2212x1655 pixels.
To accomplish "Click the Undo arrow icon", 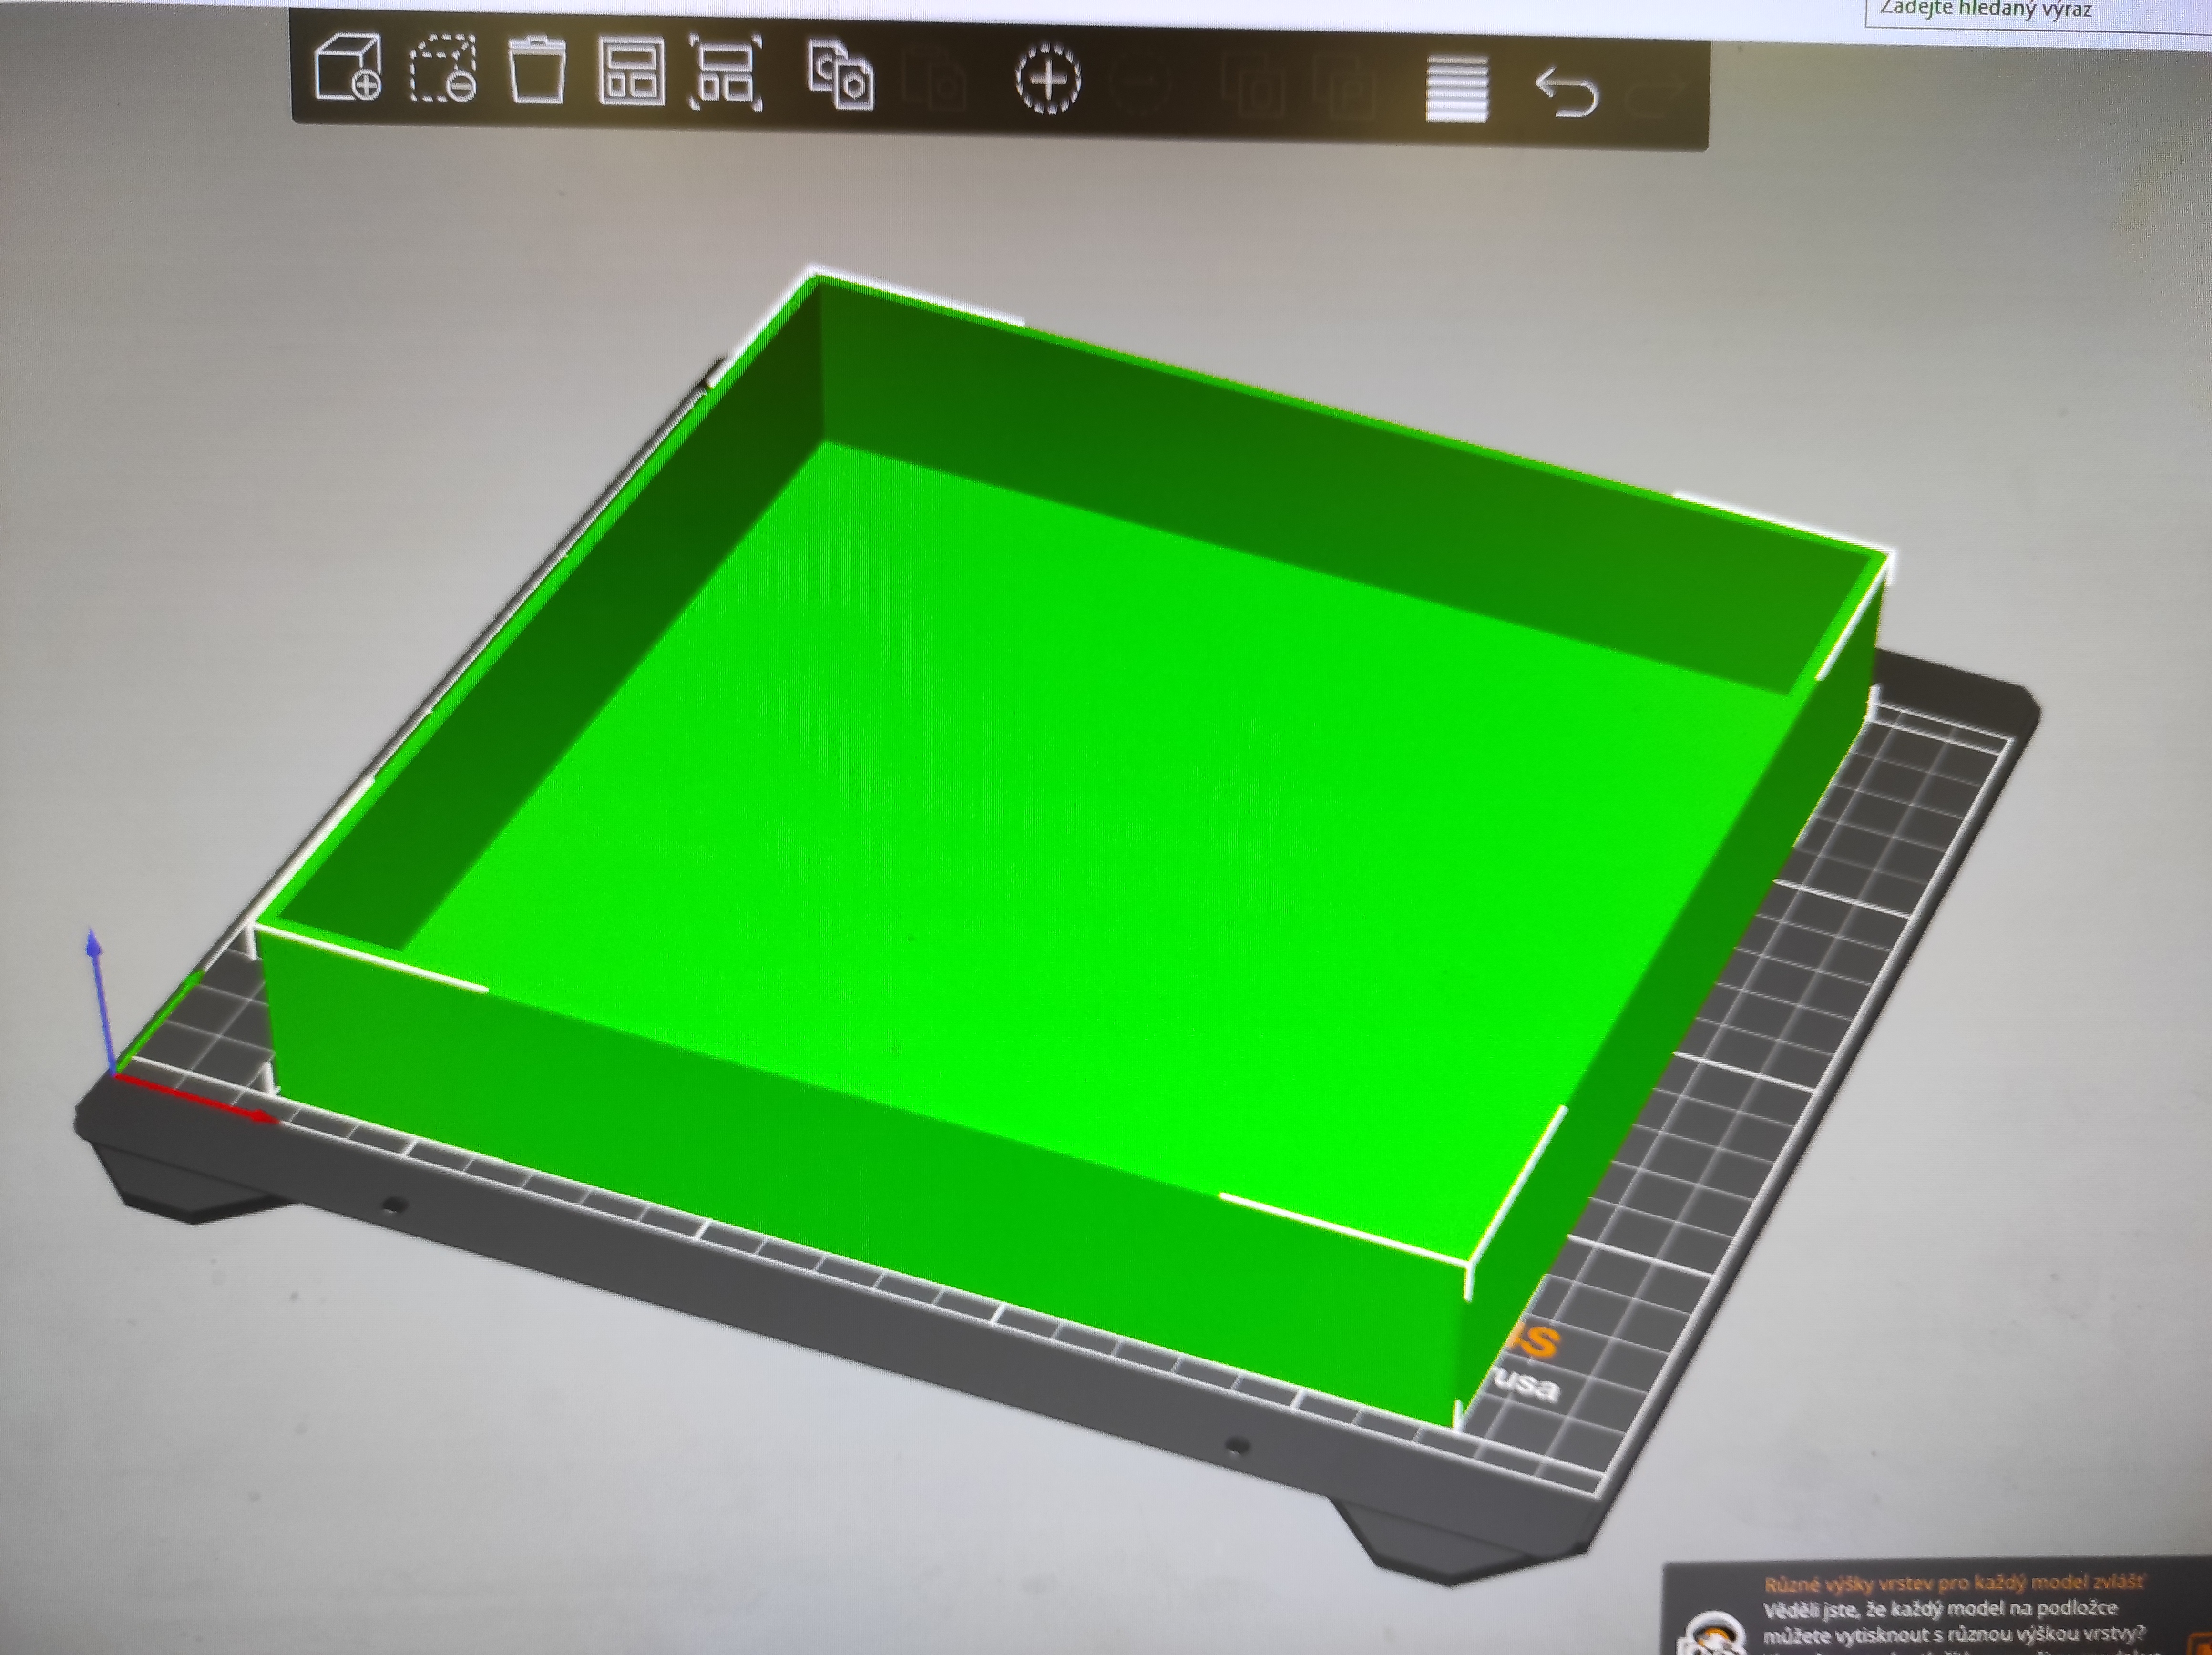I will (1567, 92).
